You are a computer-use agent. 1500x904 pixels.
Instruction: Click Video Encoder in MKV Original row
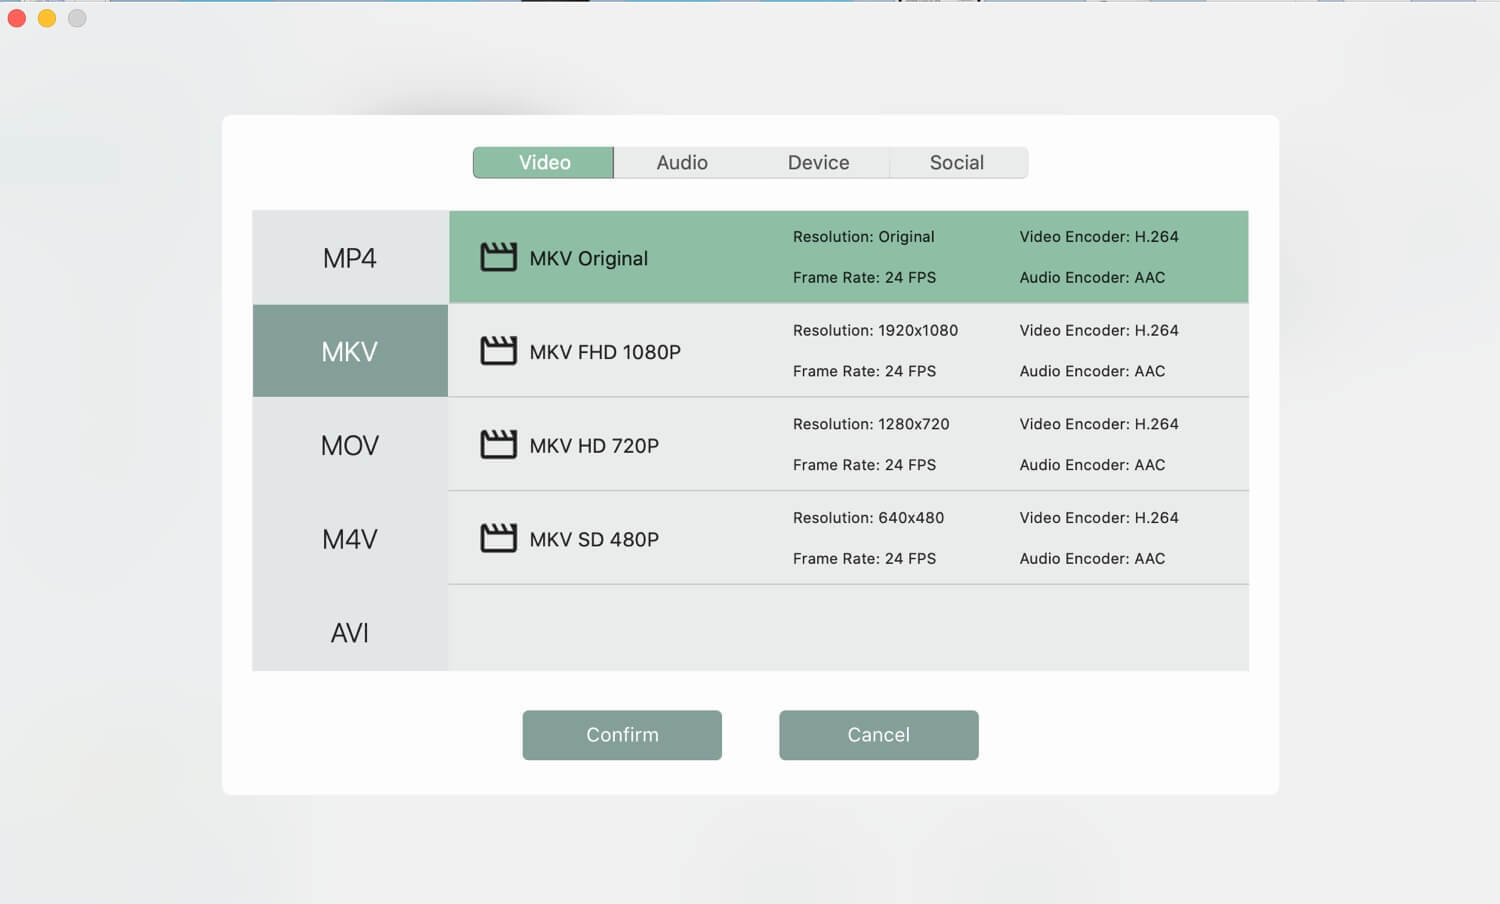point(1099,237)
